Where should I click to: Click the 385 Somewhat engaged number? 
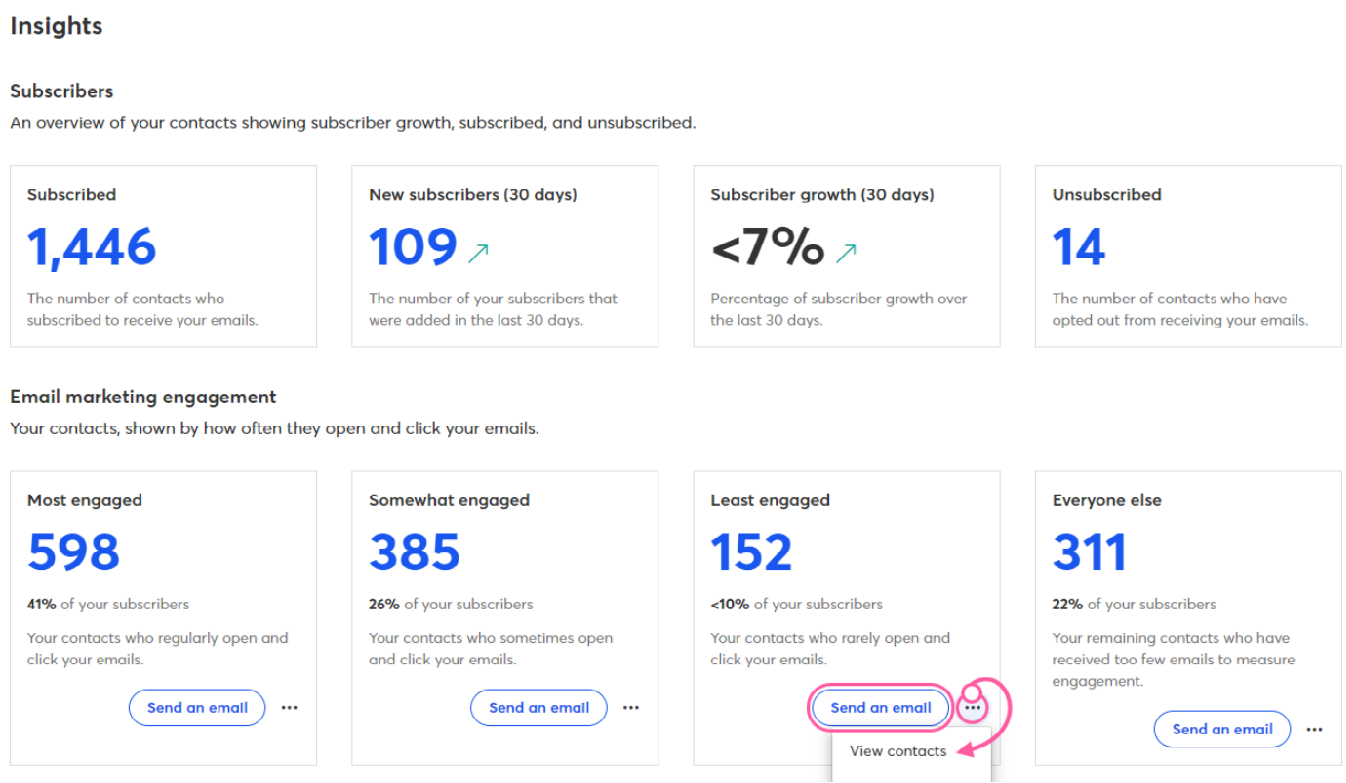coord(415,552)
